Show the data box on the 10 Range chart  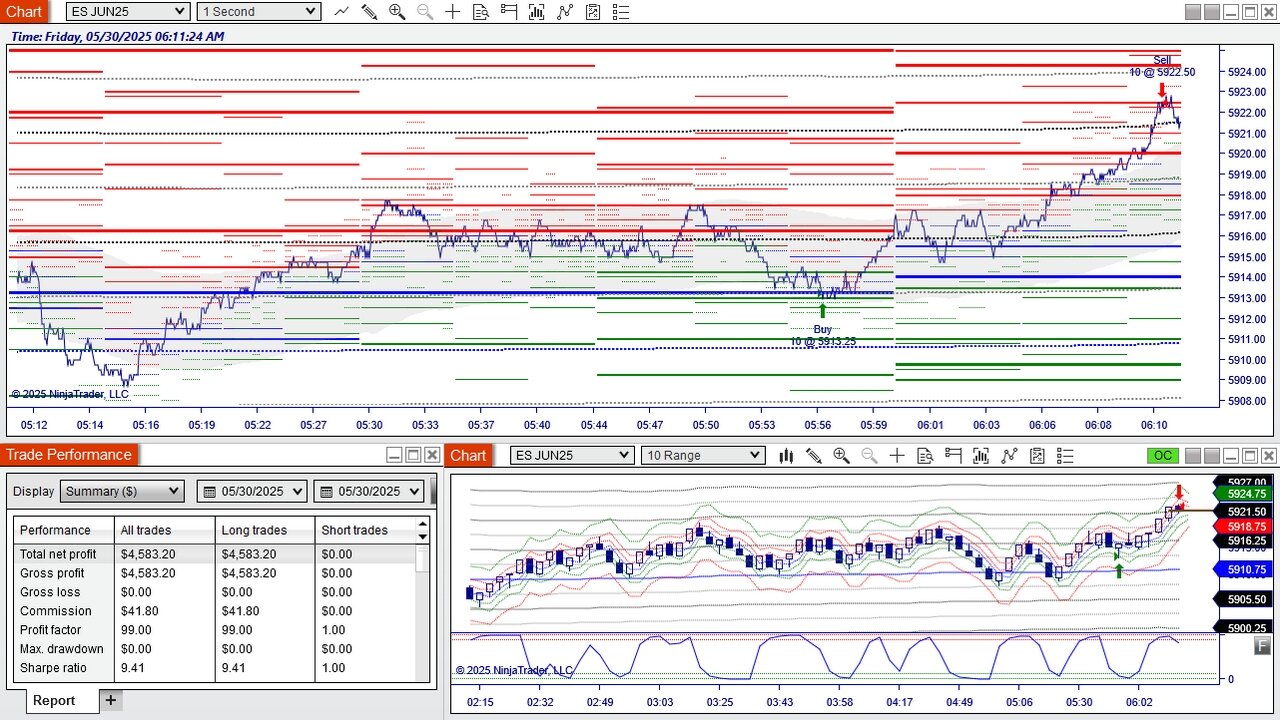pos(925,455)
